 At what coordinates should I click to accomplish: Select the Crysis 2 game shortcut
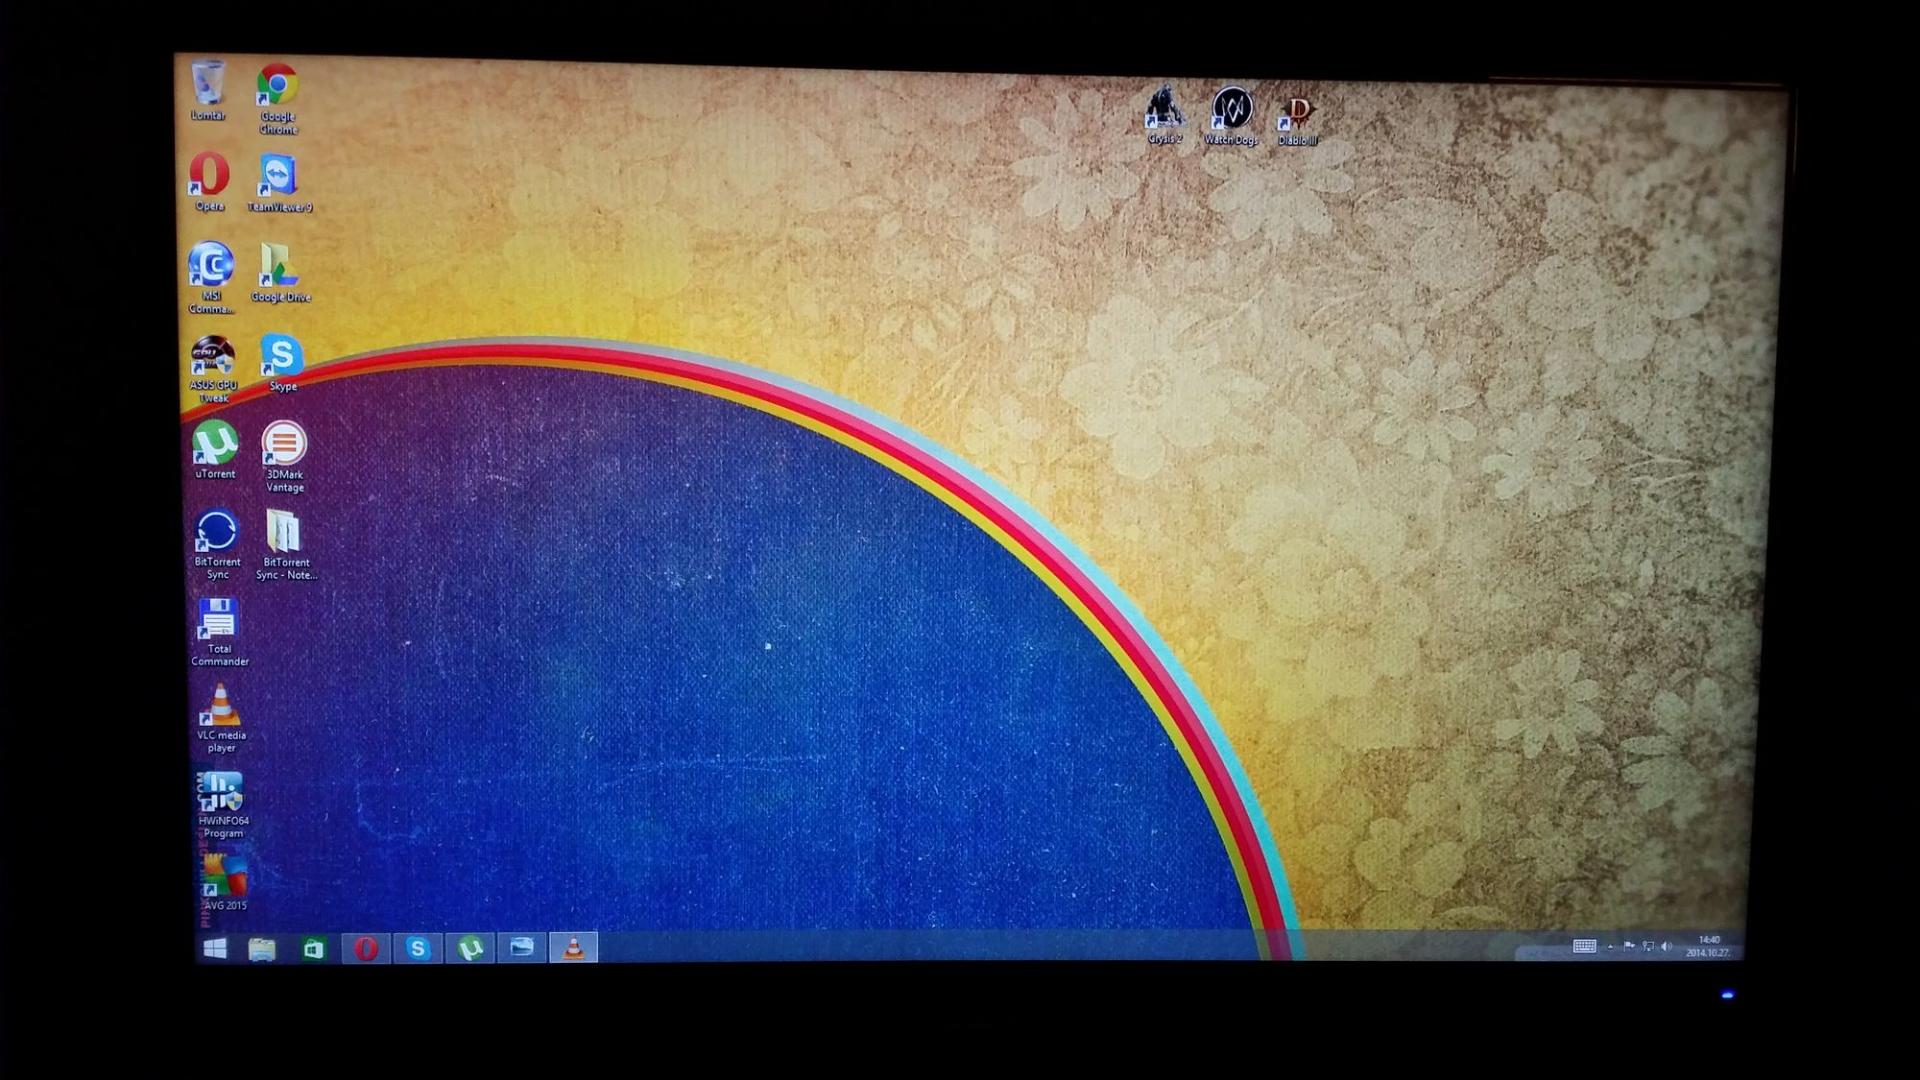(1164, 108)
